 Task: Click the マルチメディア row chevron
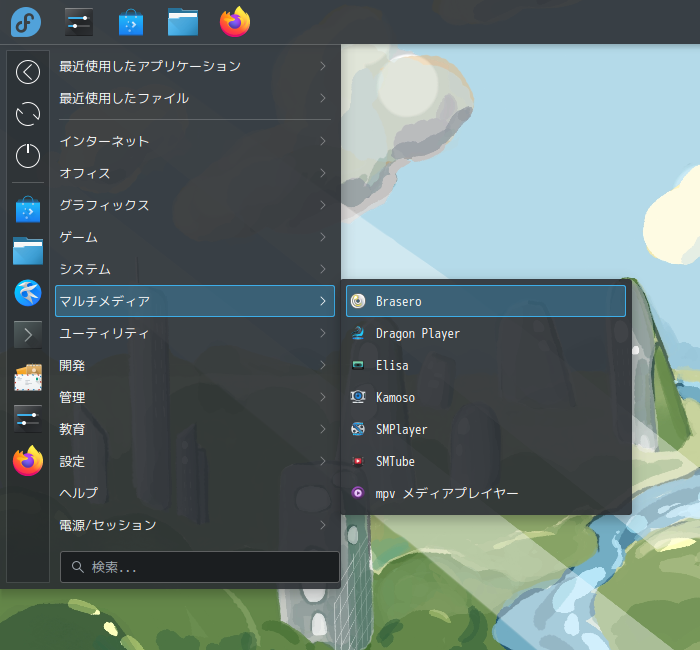[323, 301]
